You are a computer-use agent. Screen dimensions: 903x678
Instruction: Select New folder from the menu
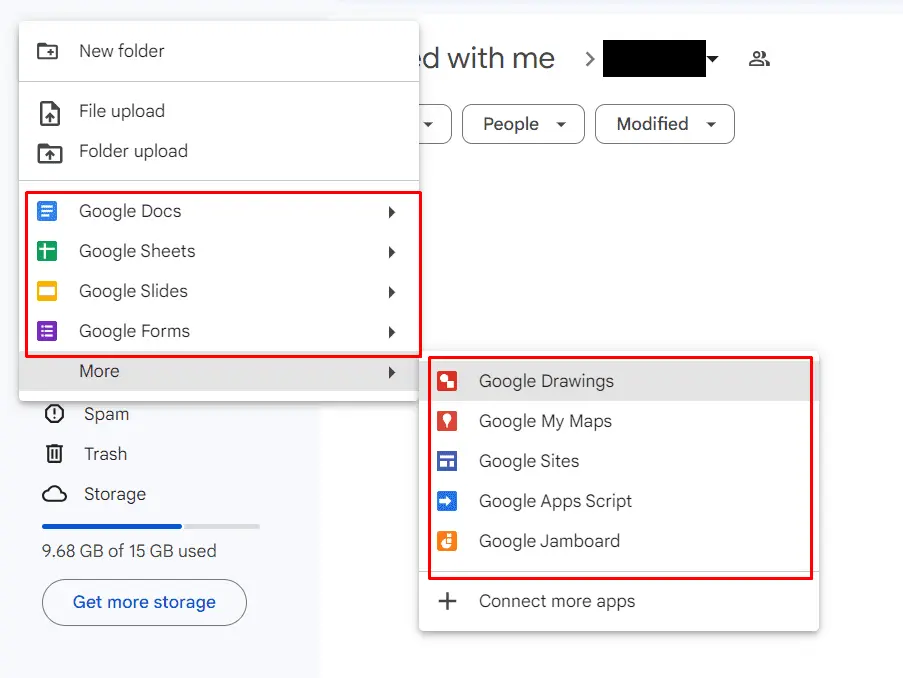pos(120,51)
